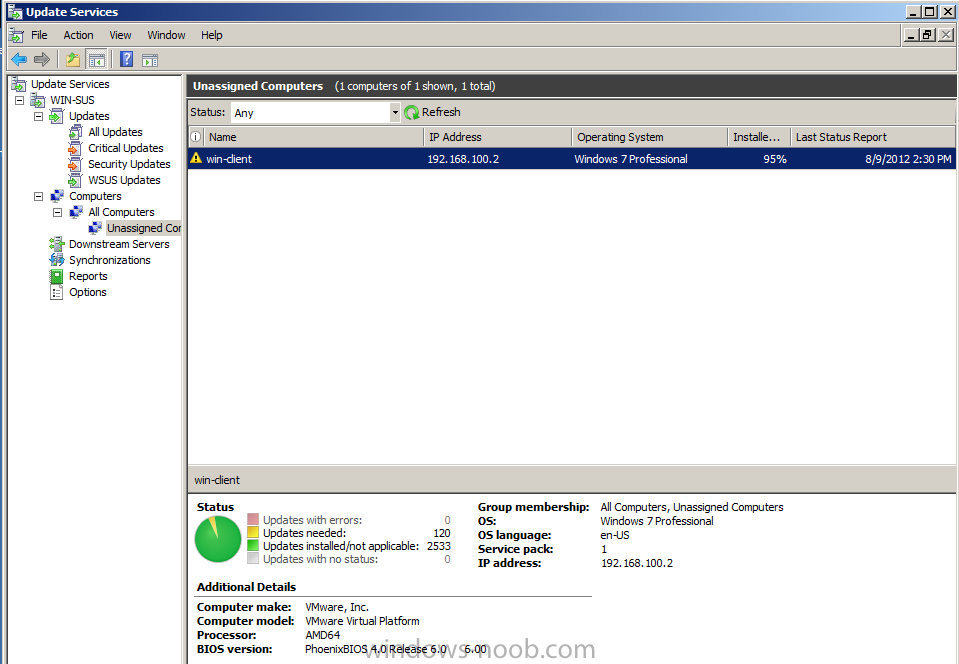This screenshot has width=959, height=664.
Task: Collapse the Computers tree node
Action: (39, 196)
